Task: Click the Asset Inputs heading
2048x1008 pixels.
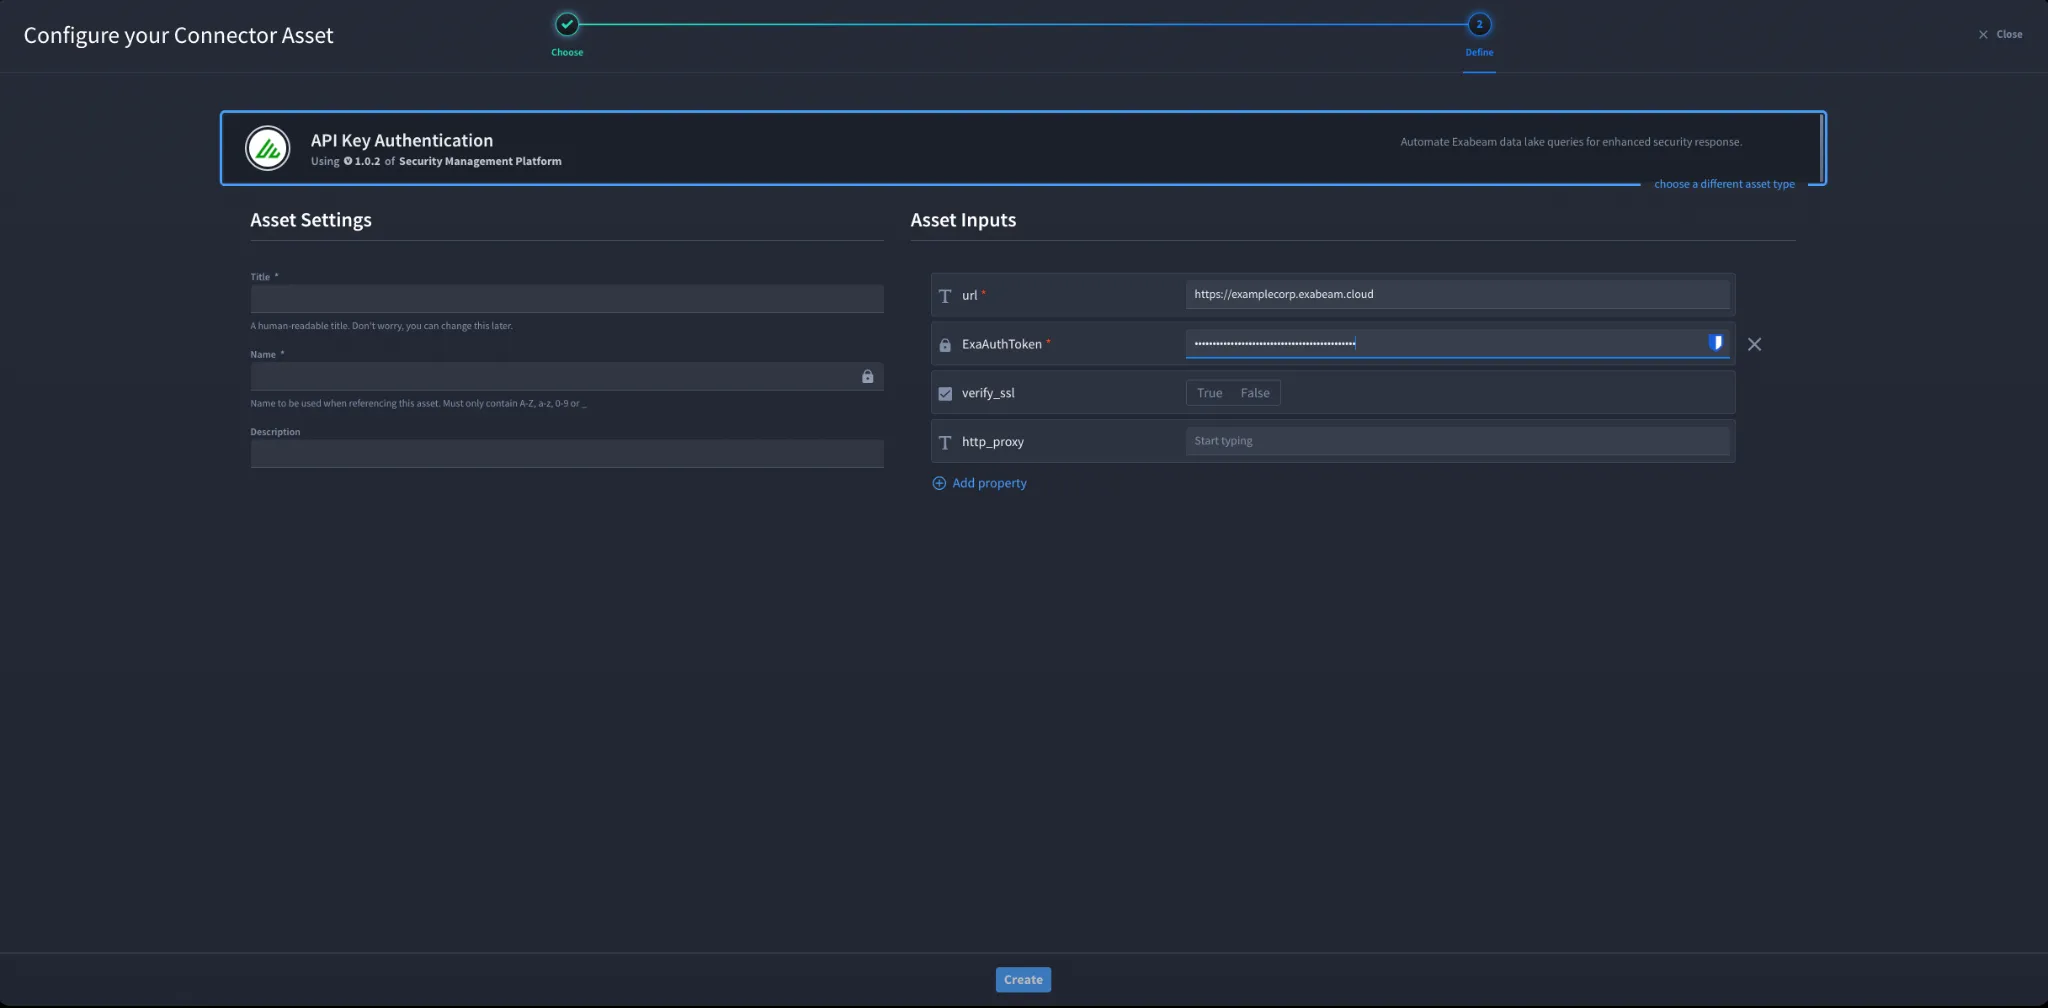Action: 963,220
